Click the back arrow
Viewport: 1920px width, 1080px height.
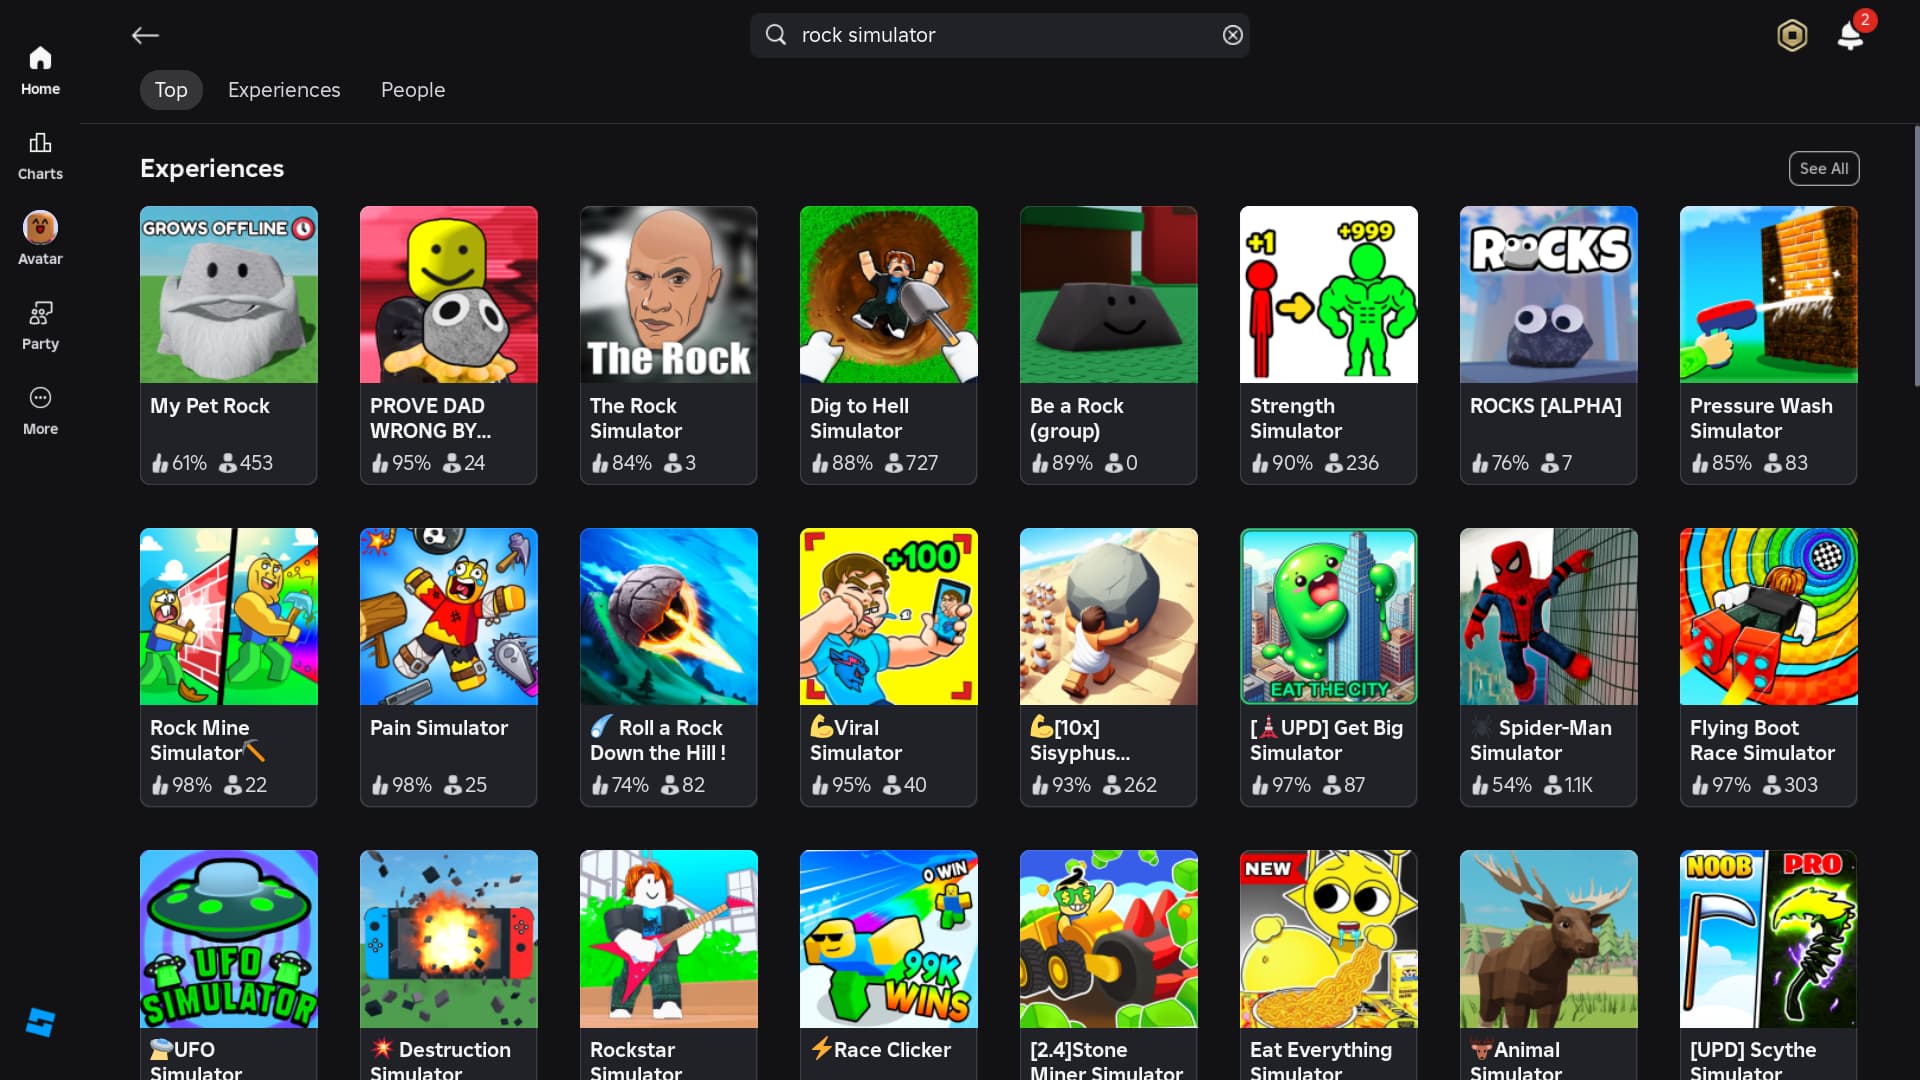(145, 36)
